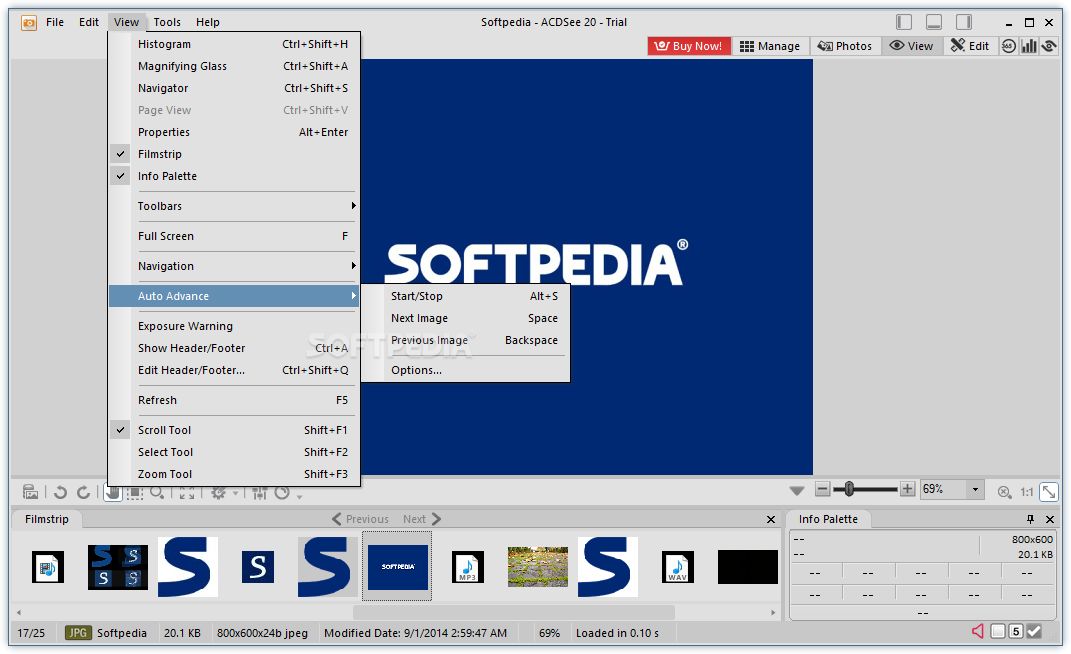Viewport: 1071px width, 654px height.
Task: Click the save image icon in bottom toolbar
Action: click(30, 492)
